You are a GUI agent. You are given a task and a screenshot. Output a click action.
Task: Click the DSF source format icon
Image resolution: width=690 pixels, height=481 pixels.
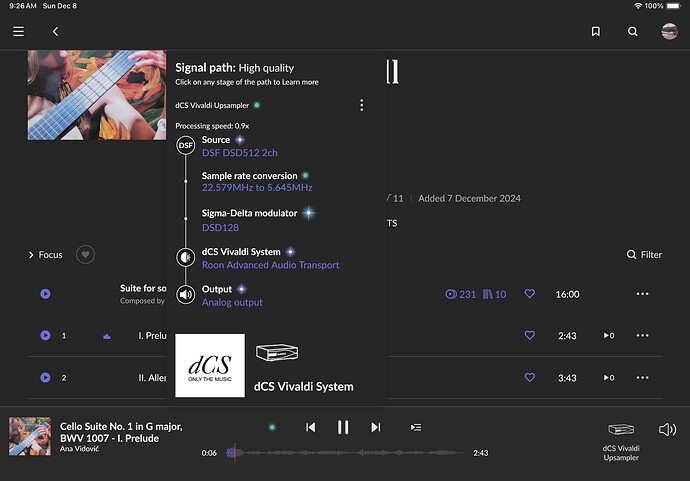(x=186, y=145)
